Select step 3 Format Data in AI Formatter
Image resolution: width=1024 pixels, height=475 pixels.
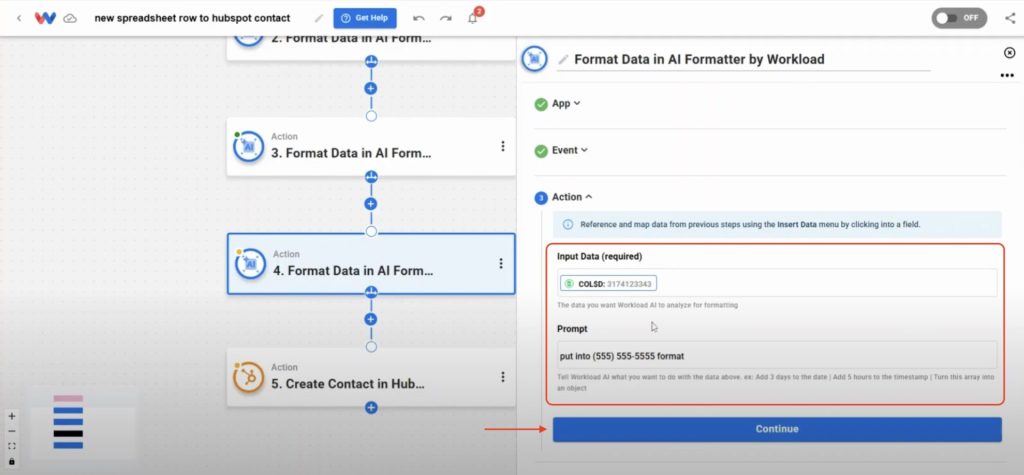[x=371, y=147]
